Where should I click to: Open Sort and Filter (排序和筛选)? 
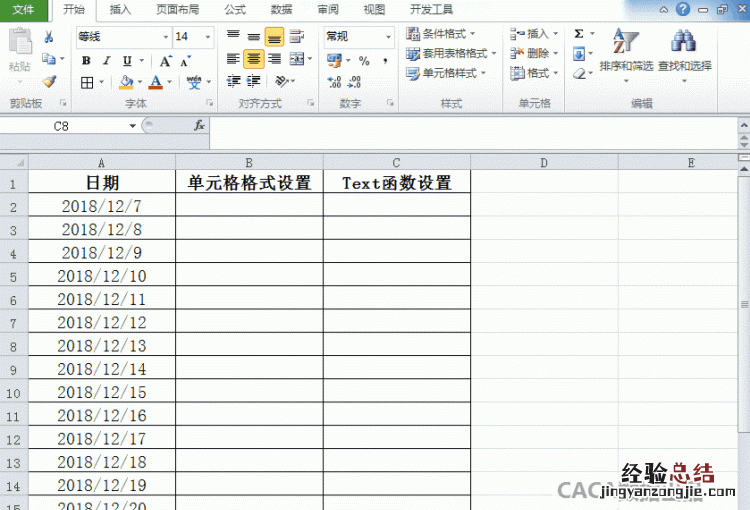coord(626,54)
